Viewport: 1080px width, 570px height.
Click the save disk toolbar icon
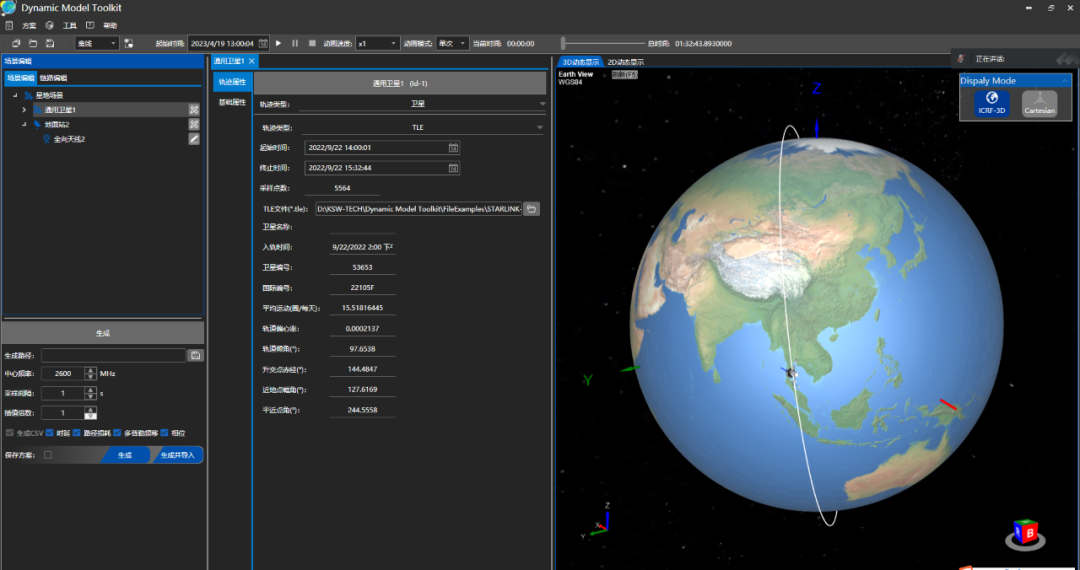coord(50,43)
